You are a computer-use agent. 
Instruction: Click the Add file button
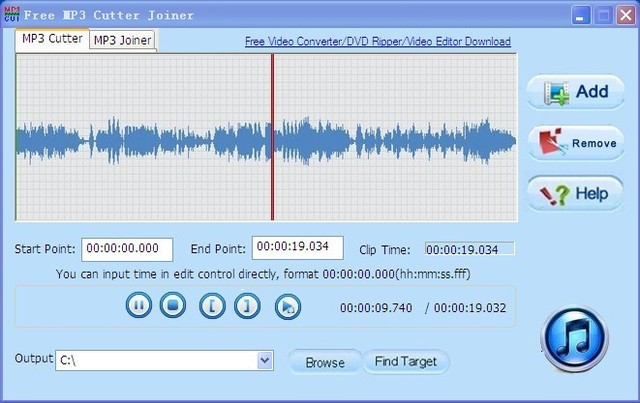[576, 91]
